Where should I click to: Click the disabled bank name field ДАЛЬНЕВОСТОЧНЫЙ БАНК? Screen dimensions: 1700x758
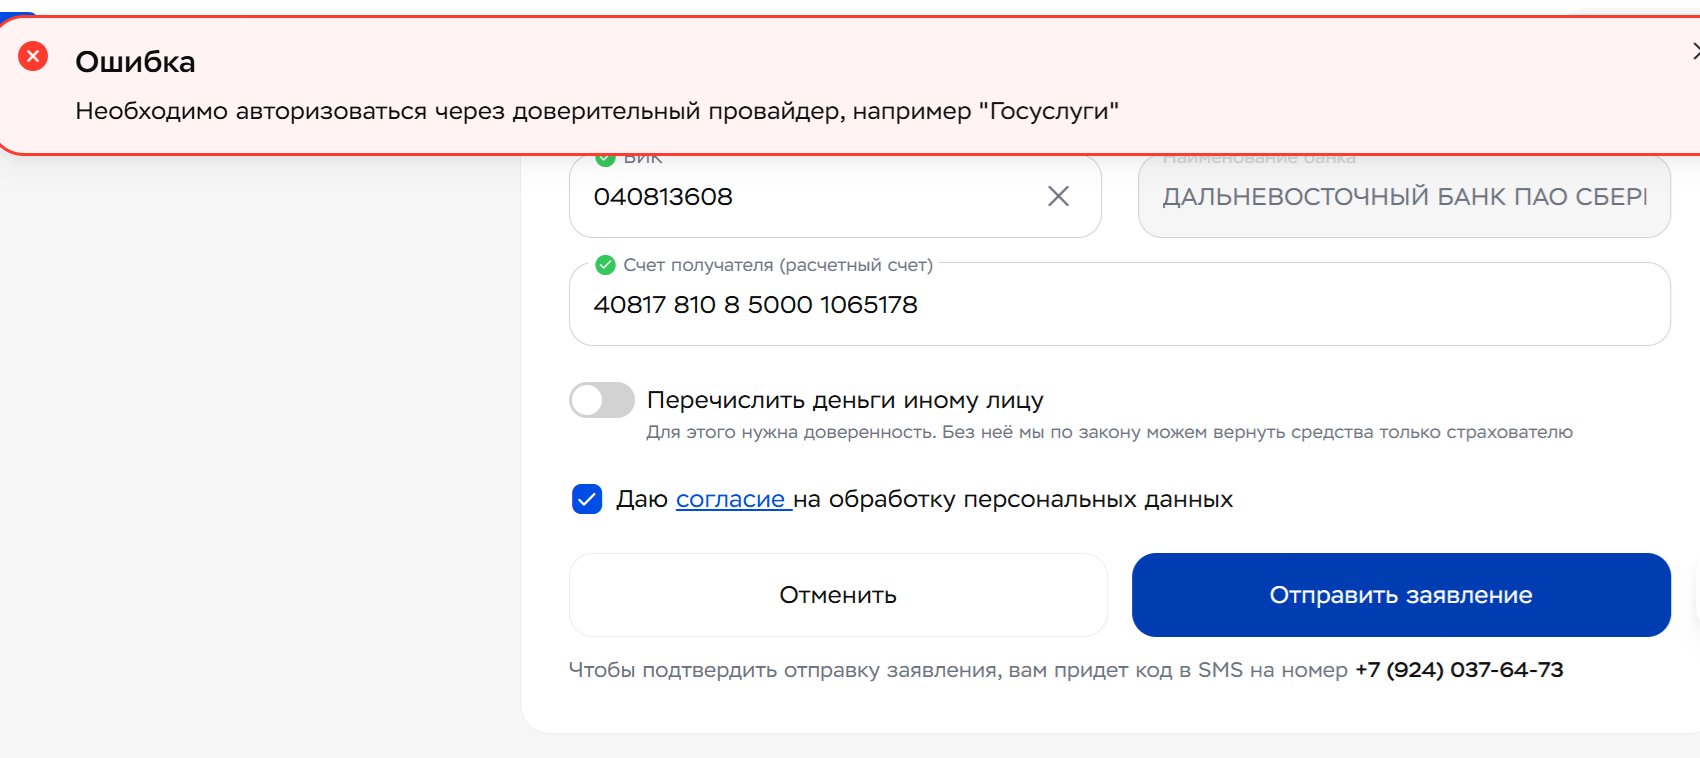1403,197
